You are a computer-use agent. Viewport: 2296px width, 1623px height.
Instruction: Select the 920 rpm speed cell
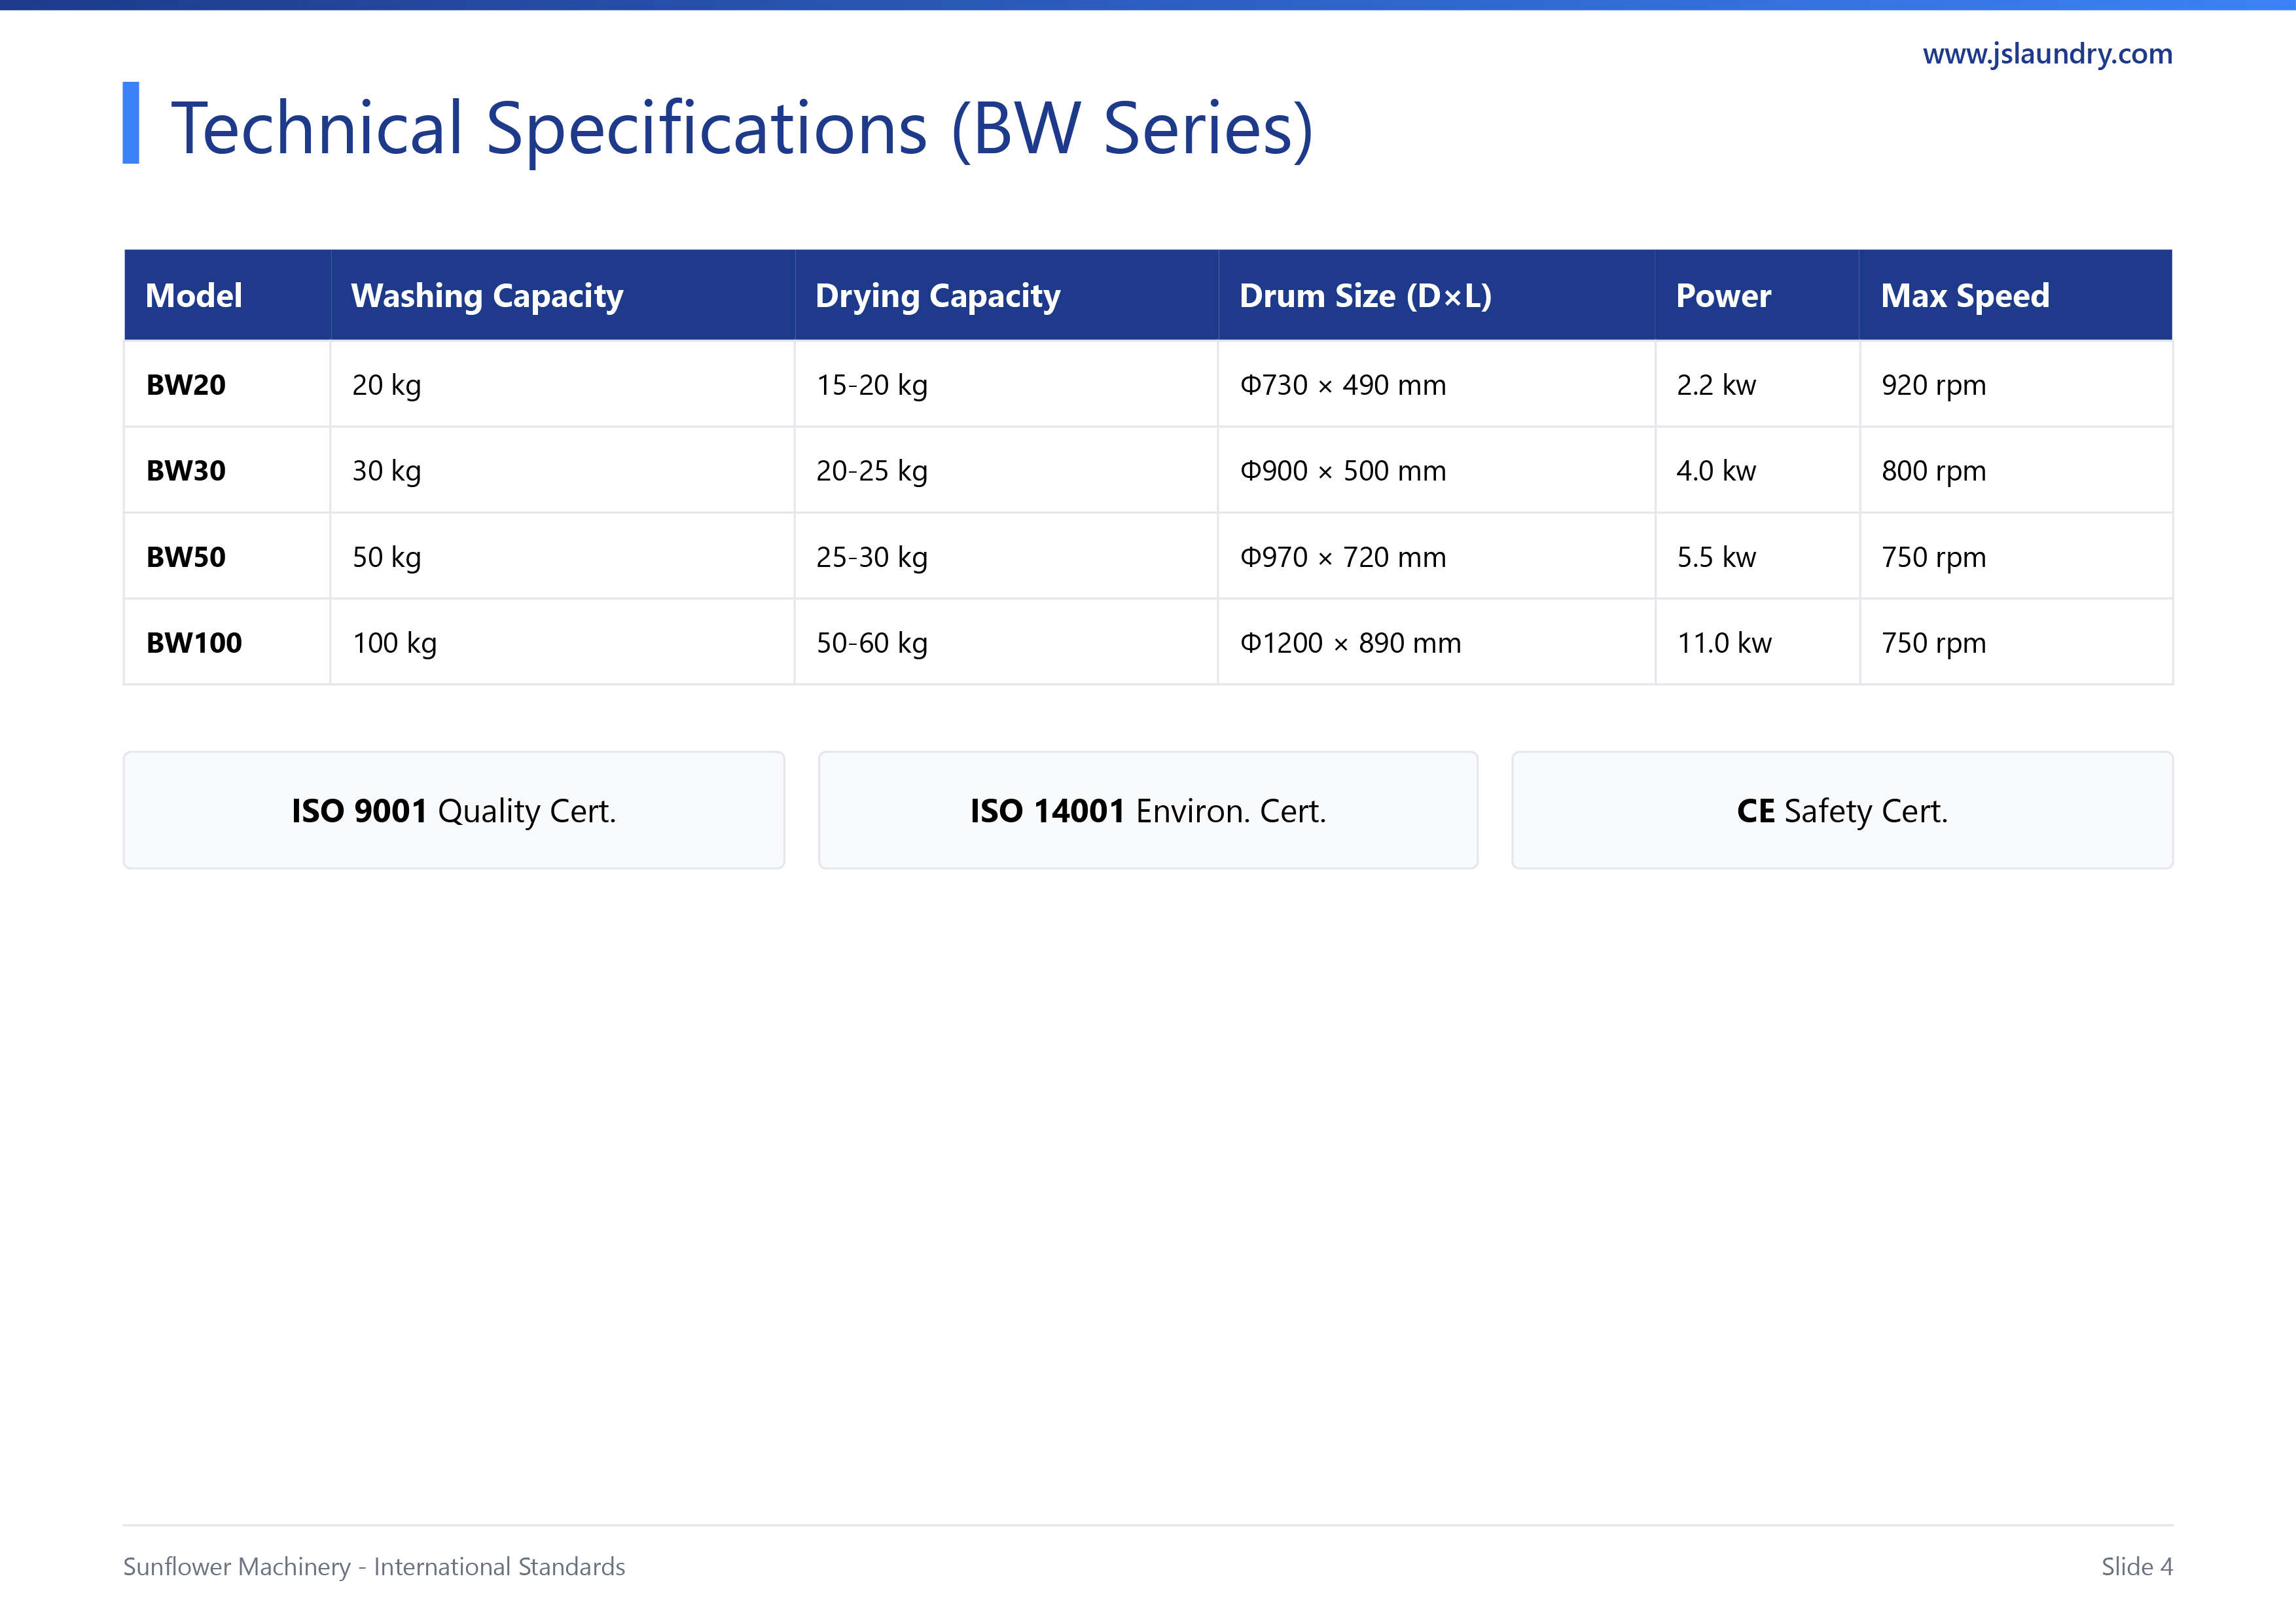tap(2016, 385)
